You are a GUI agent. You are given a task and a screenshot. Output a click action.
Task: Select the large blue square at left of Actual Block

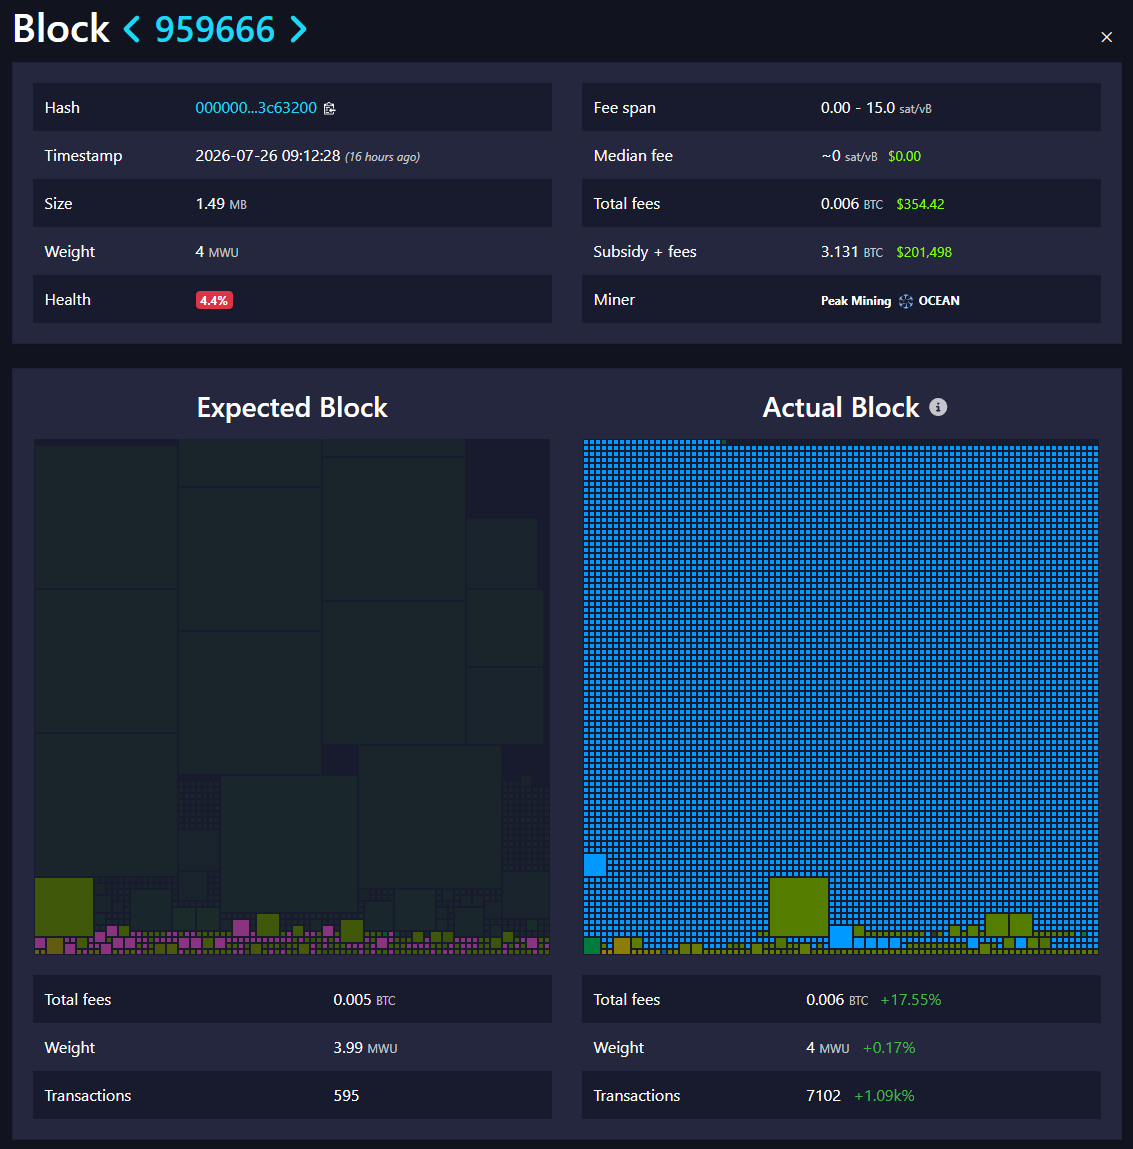coord(595,865)
